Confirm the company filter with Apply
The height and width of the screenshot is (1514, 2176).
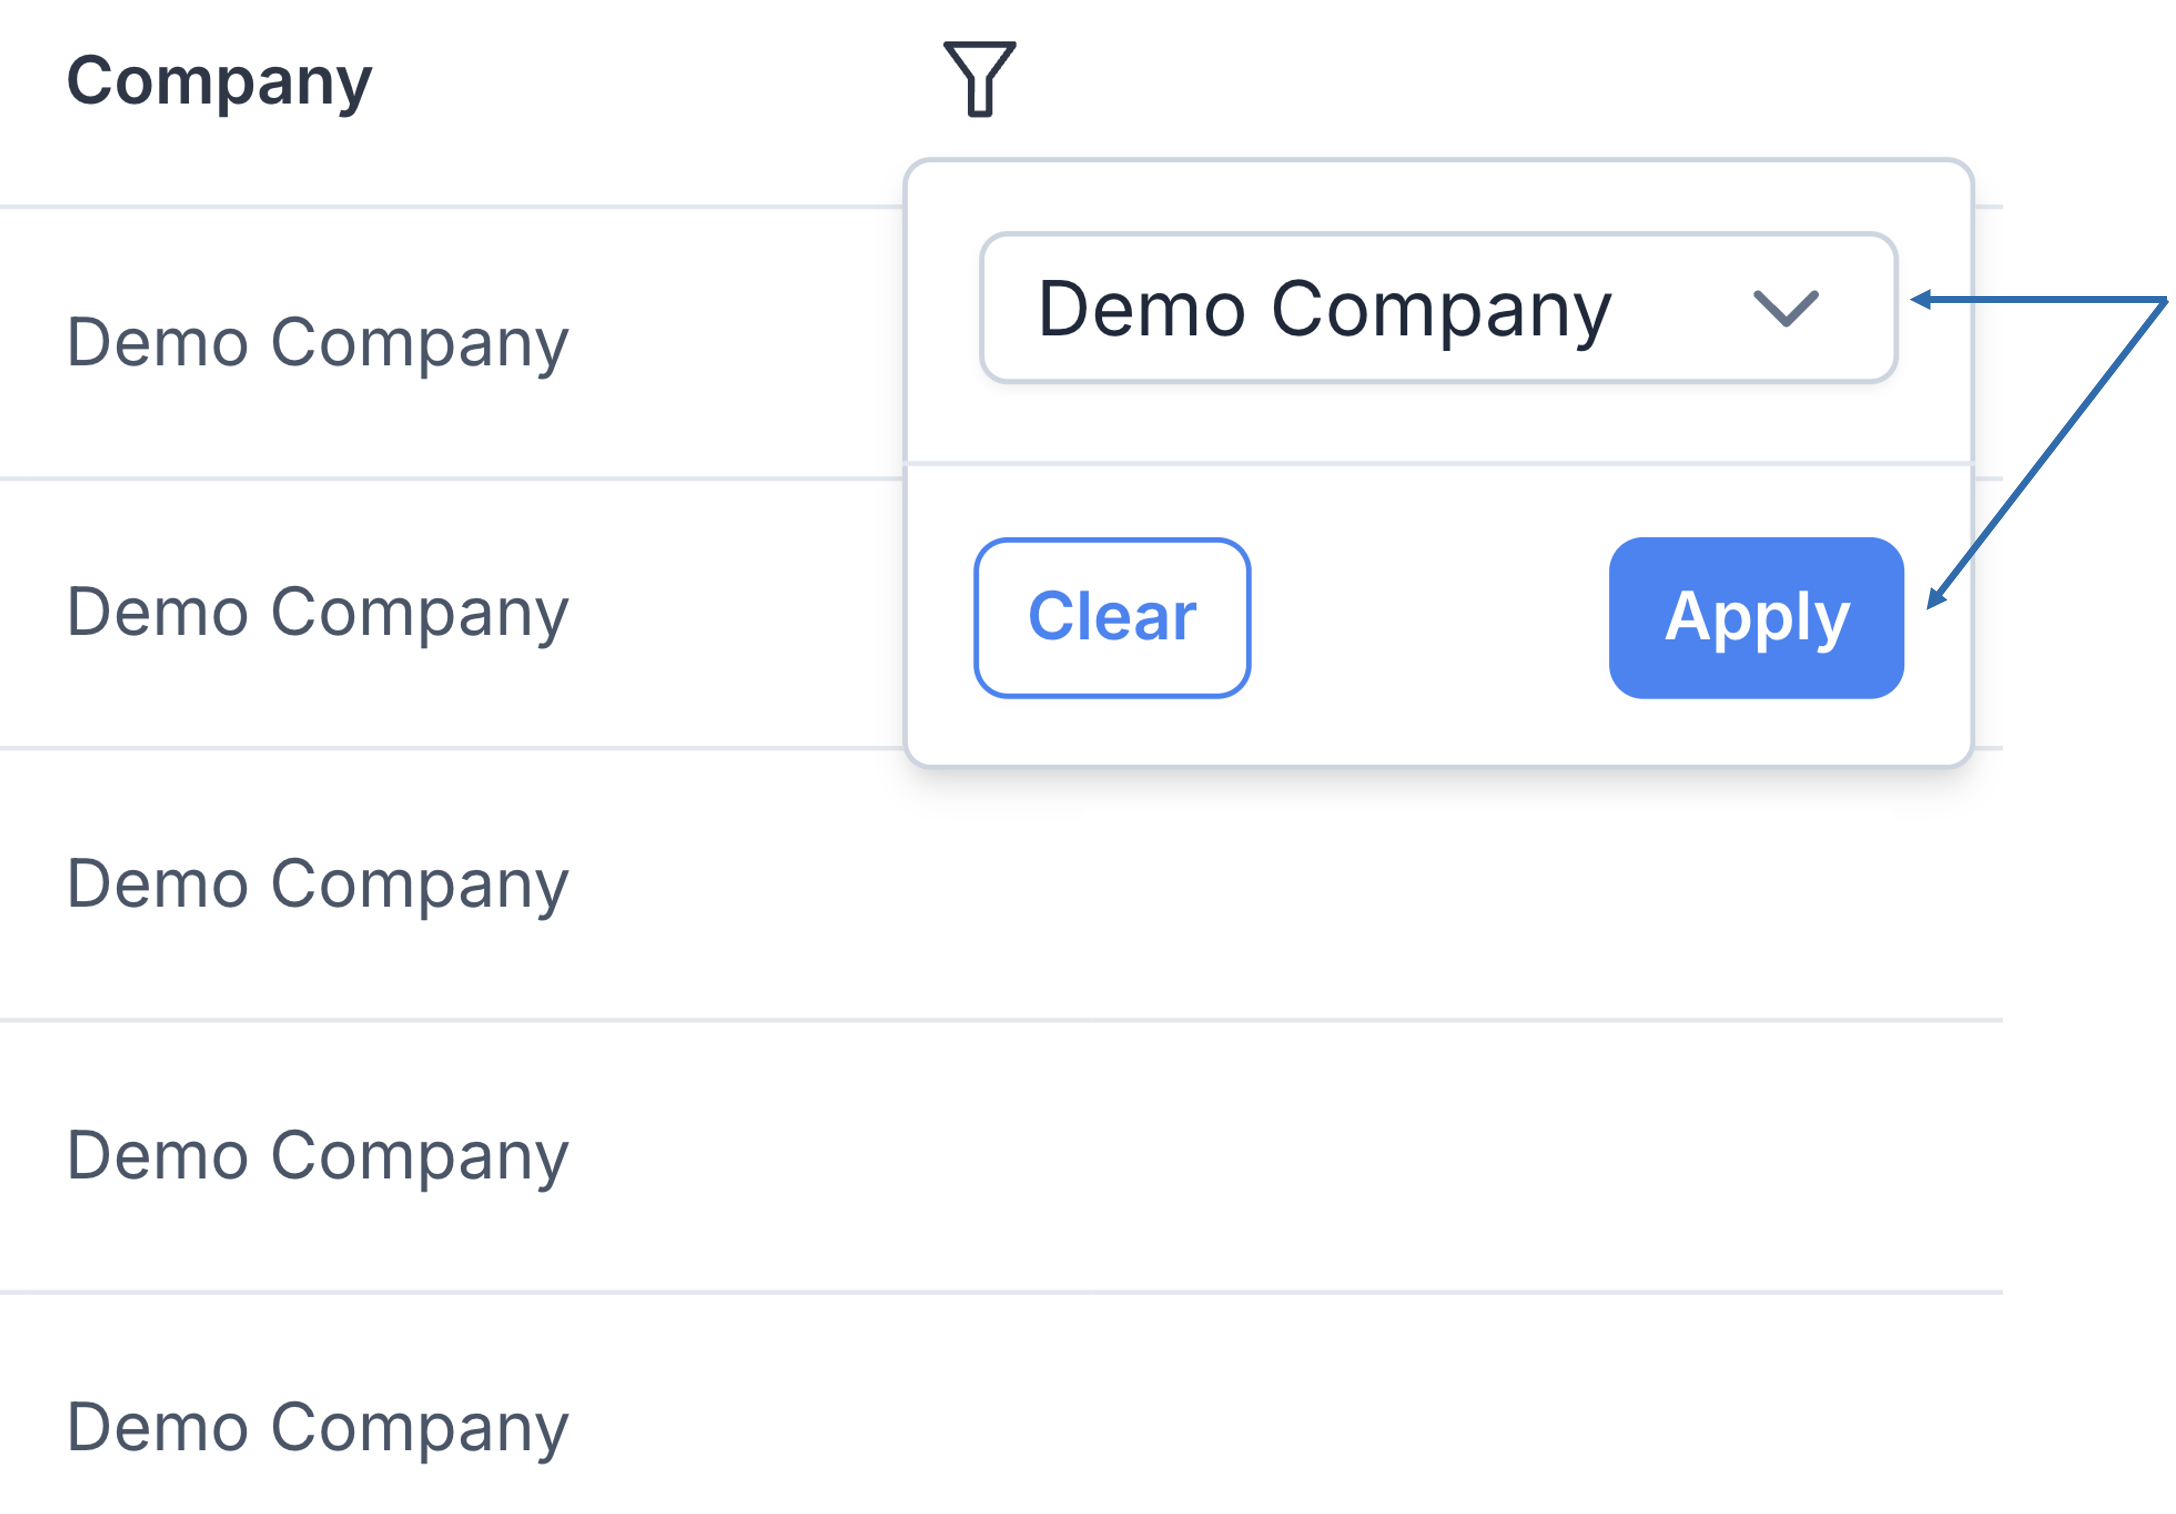pyautogui.click(x=1755, y=617)
